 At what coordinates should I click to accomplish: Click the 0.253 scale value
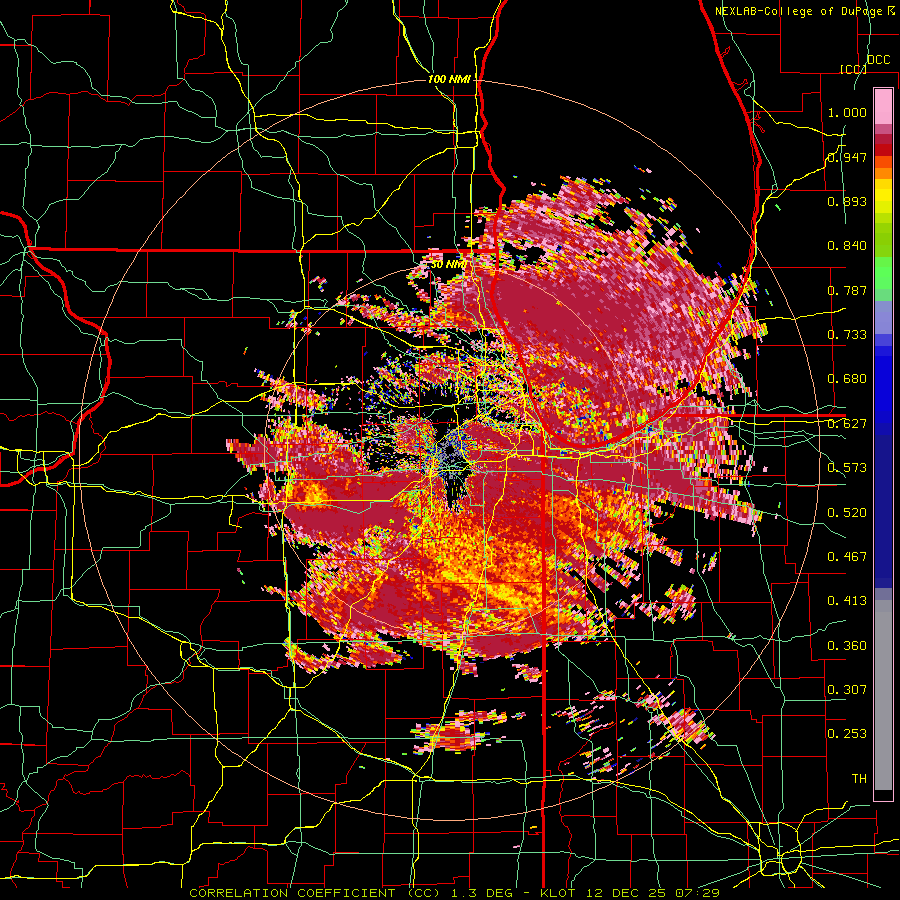(847, 734)
